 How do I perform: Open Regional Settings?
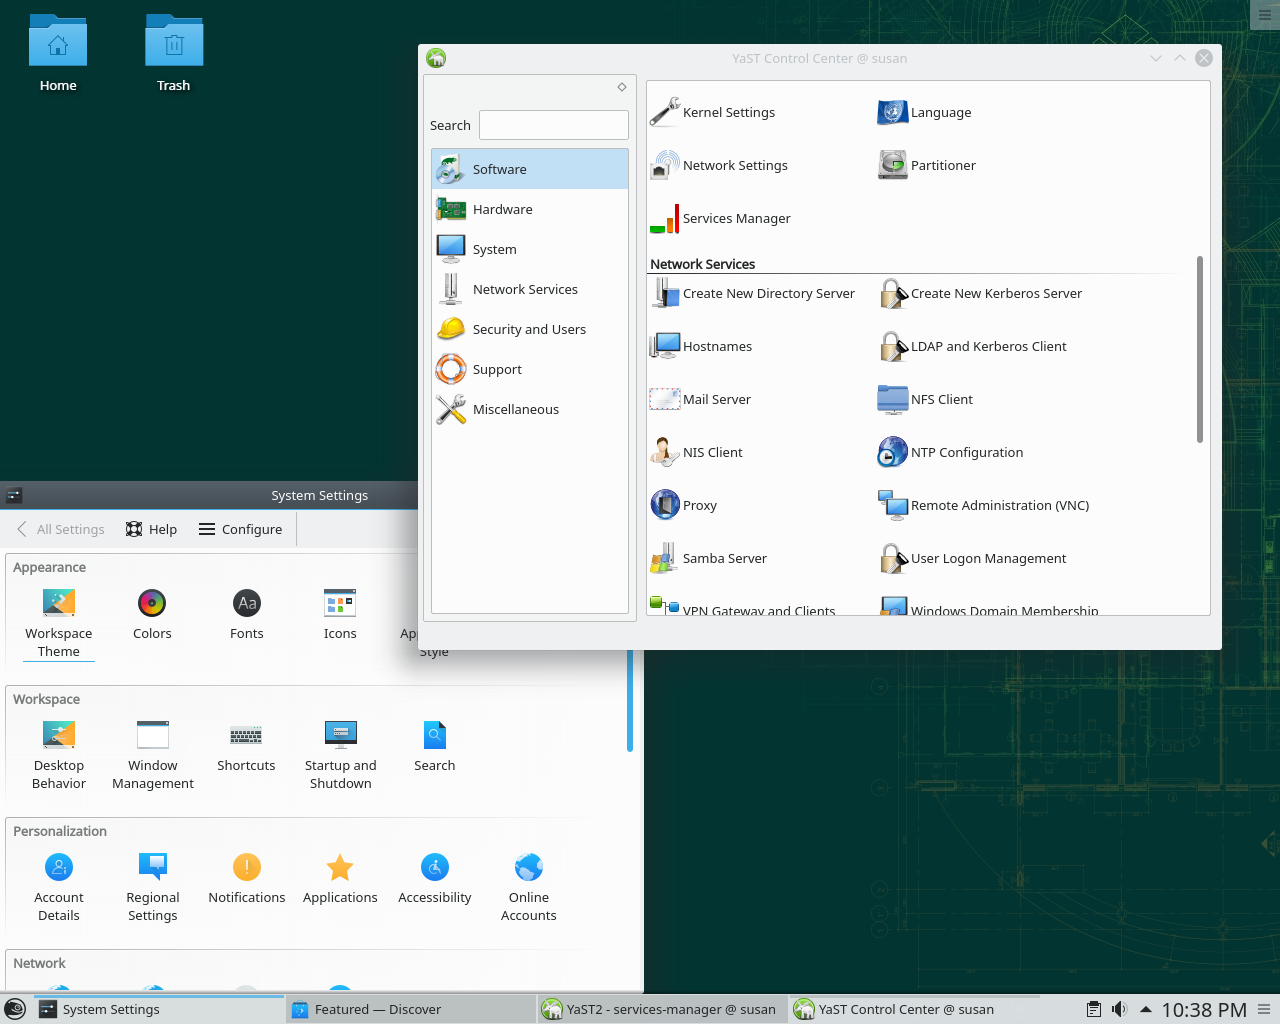(x=153, y=887)
